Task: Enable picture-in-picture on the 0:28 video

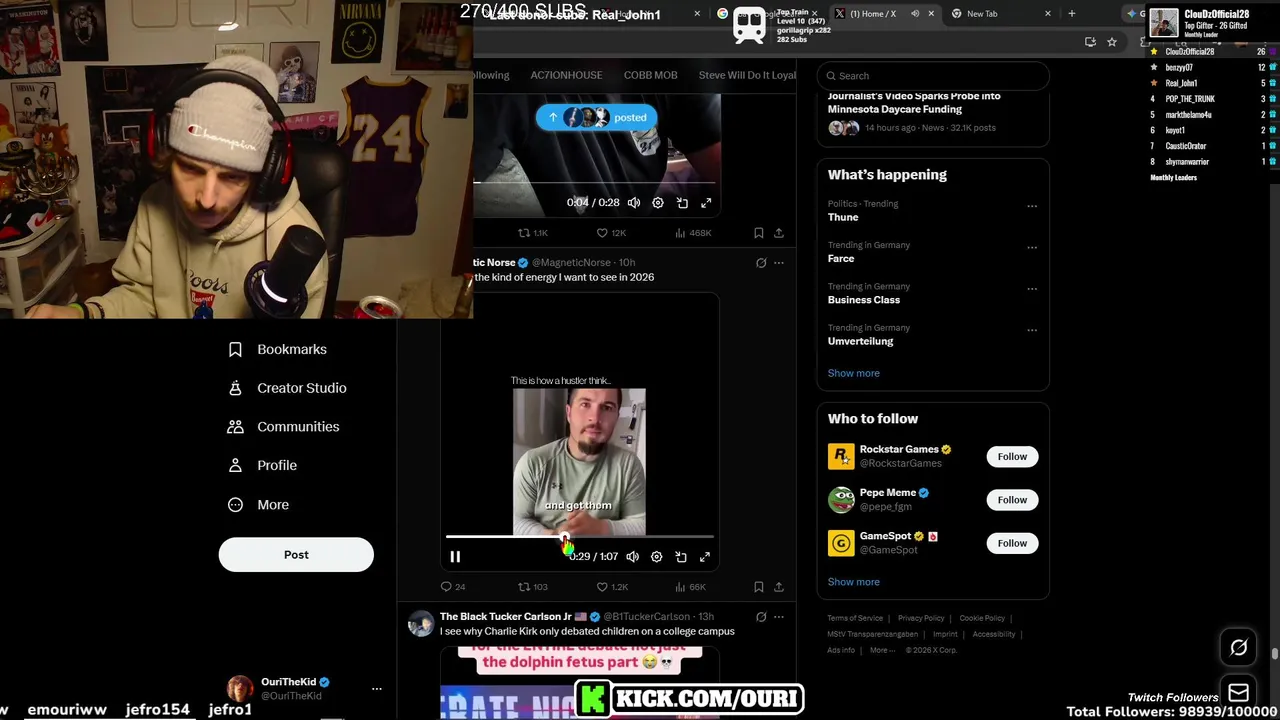Action: 682,203
